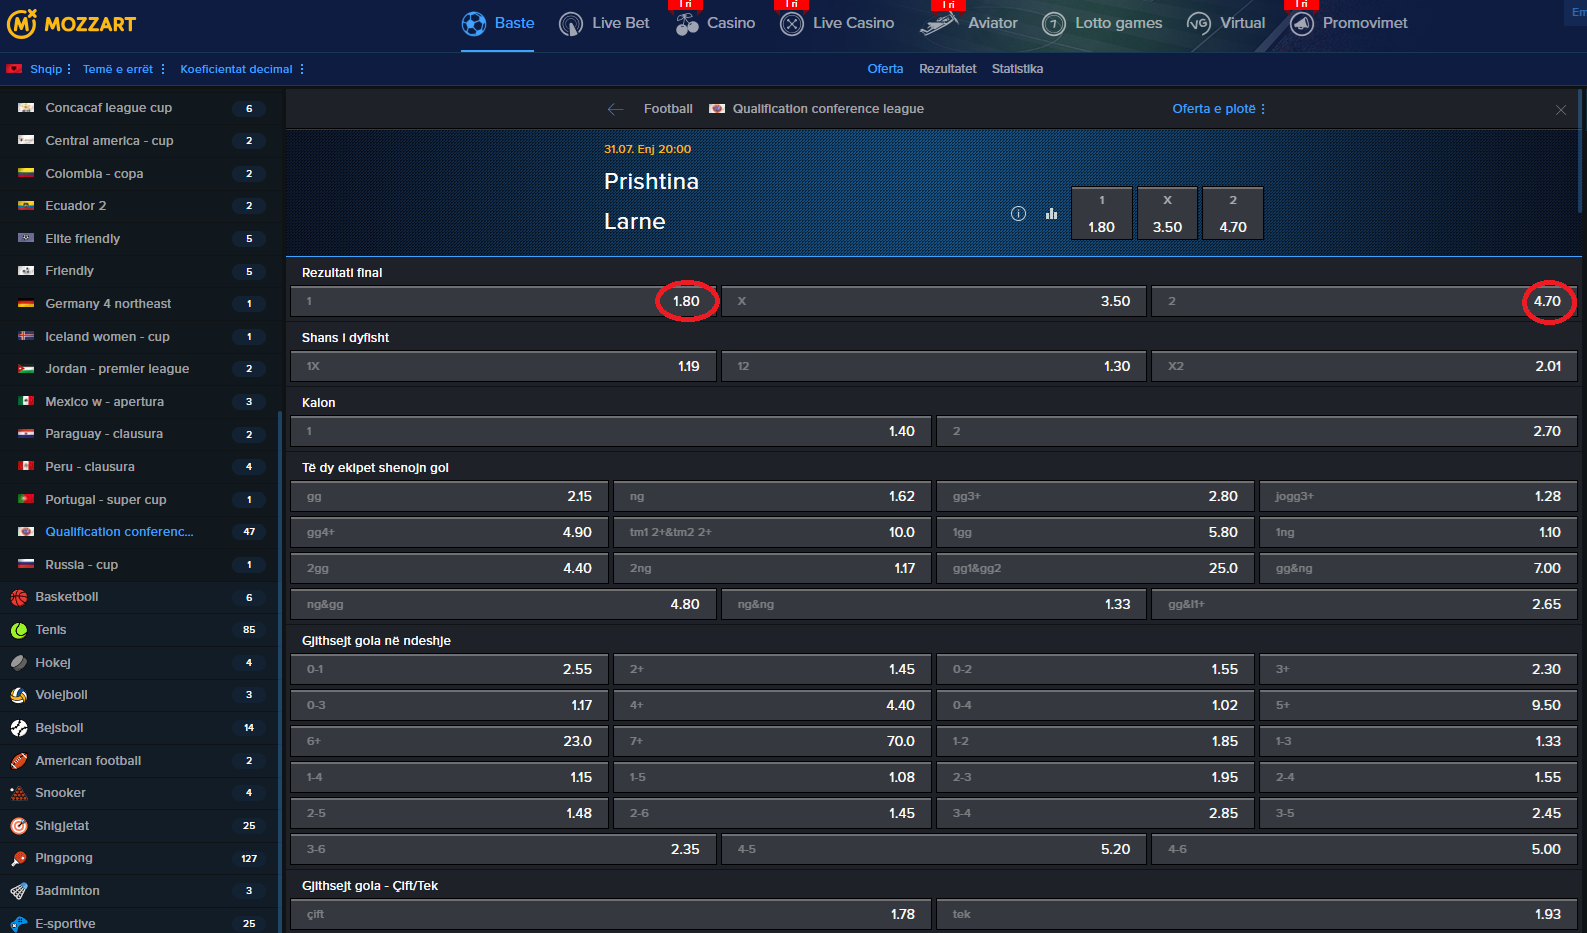
Task: Pick Rezultati final X at 3.50
Action: [934, 301]
